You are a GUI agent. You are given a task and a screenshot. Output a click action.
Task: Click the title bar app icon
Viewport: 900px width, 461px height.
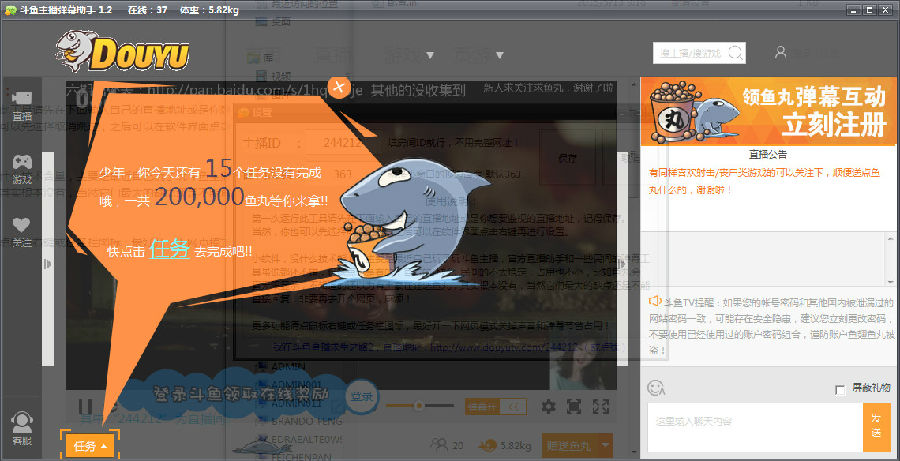(x=10, y=10)
